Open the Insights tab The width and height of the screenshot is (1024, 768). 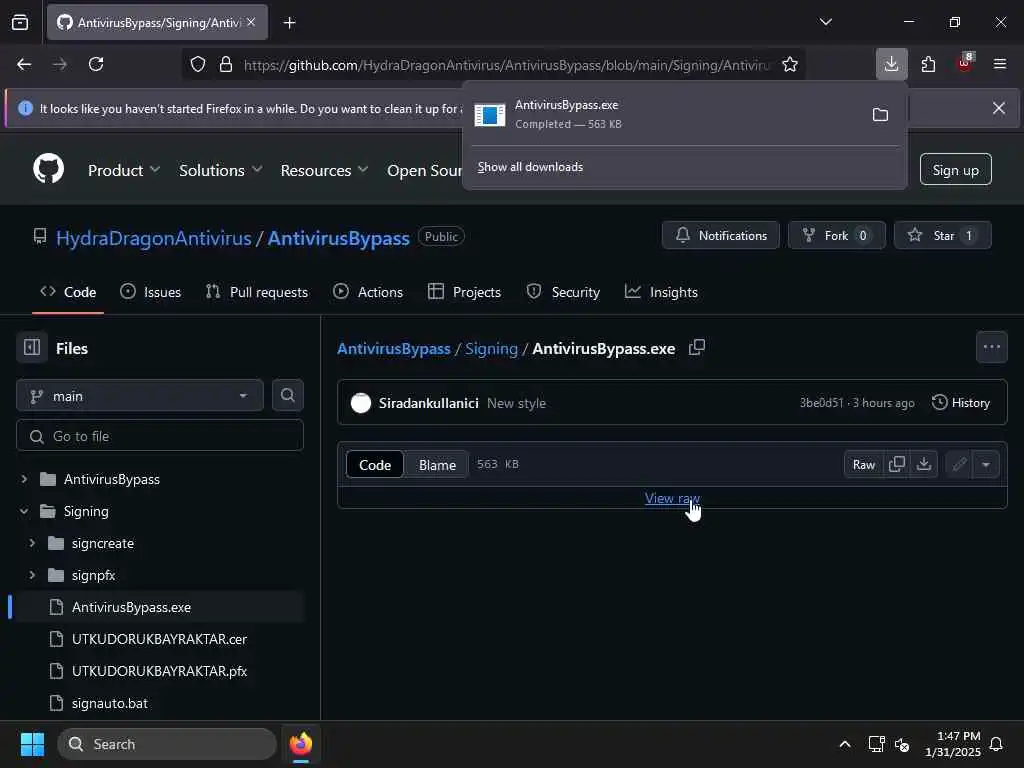[661, 292]
